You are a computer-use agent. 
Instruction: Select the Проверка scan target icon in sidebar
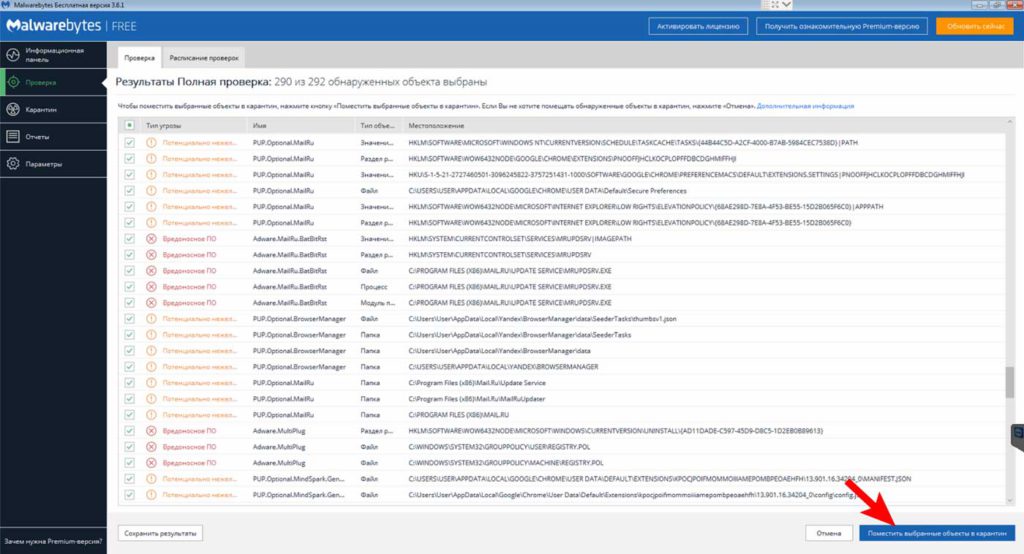(13, 82)
